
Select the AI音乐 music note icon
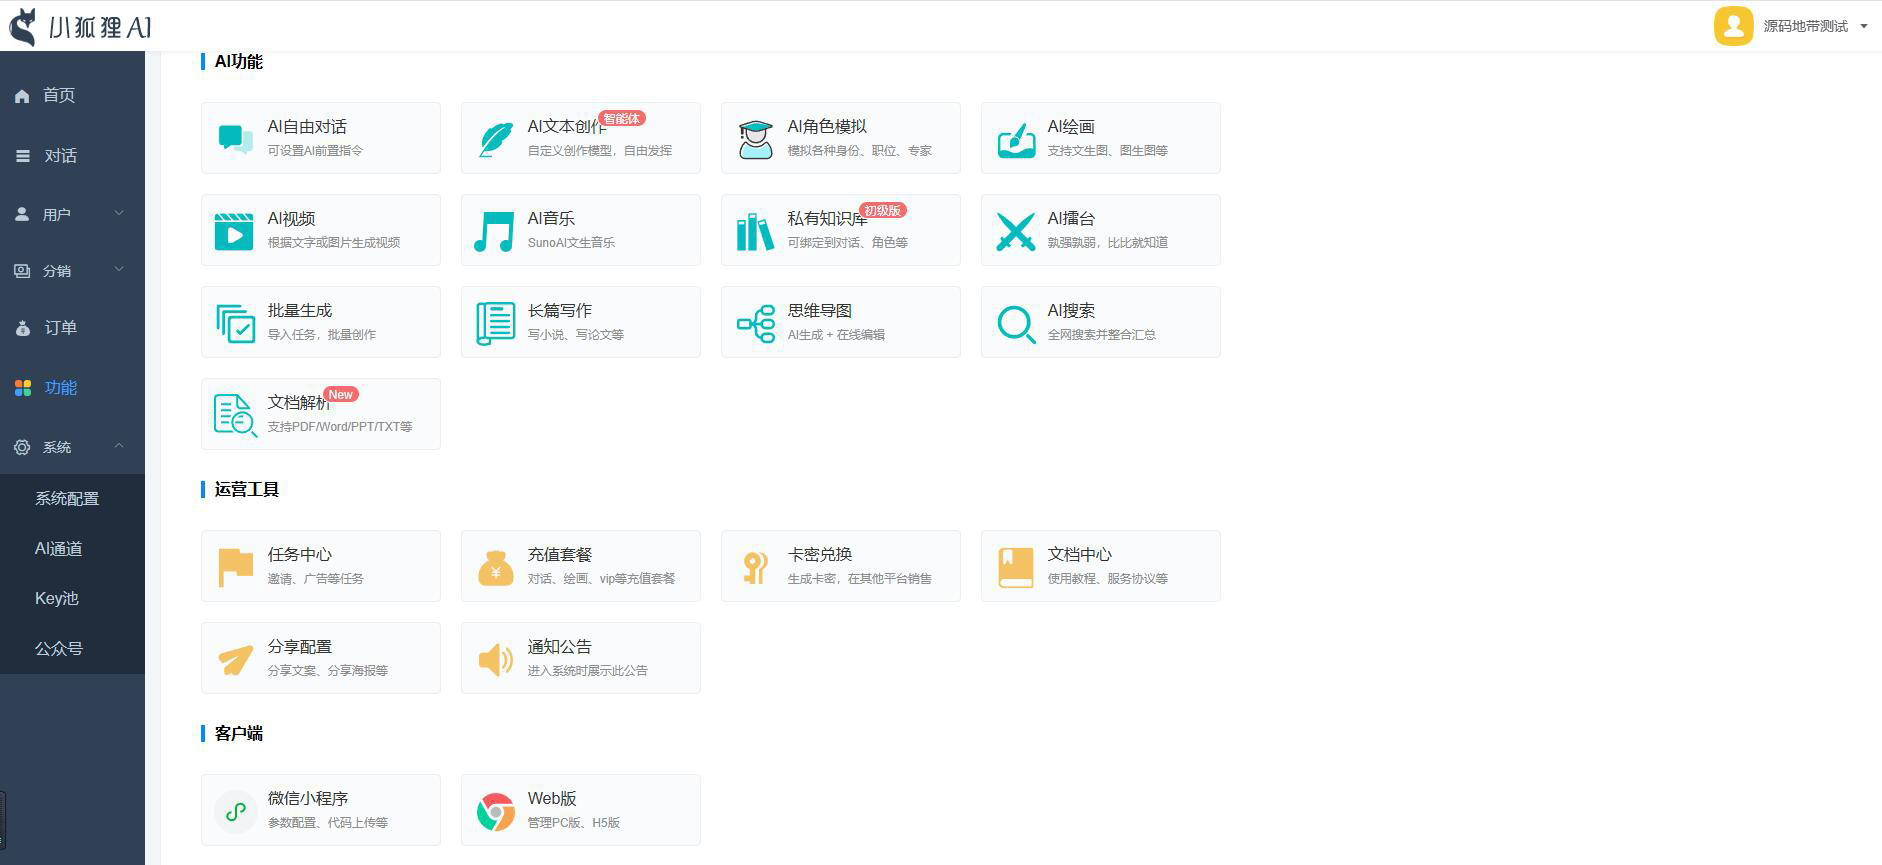494,231
